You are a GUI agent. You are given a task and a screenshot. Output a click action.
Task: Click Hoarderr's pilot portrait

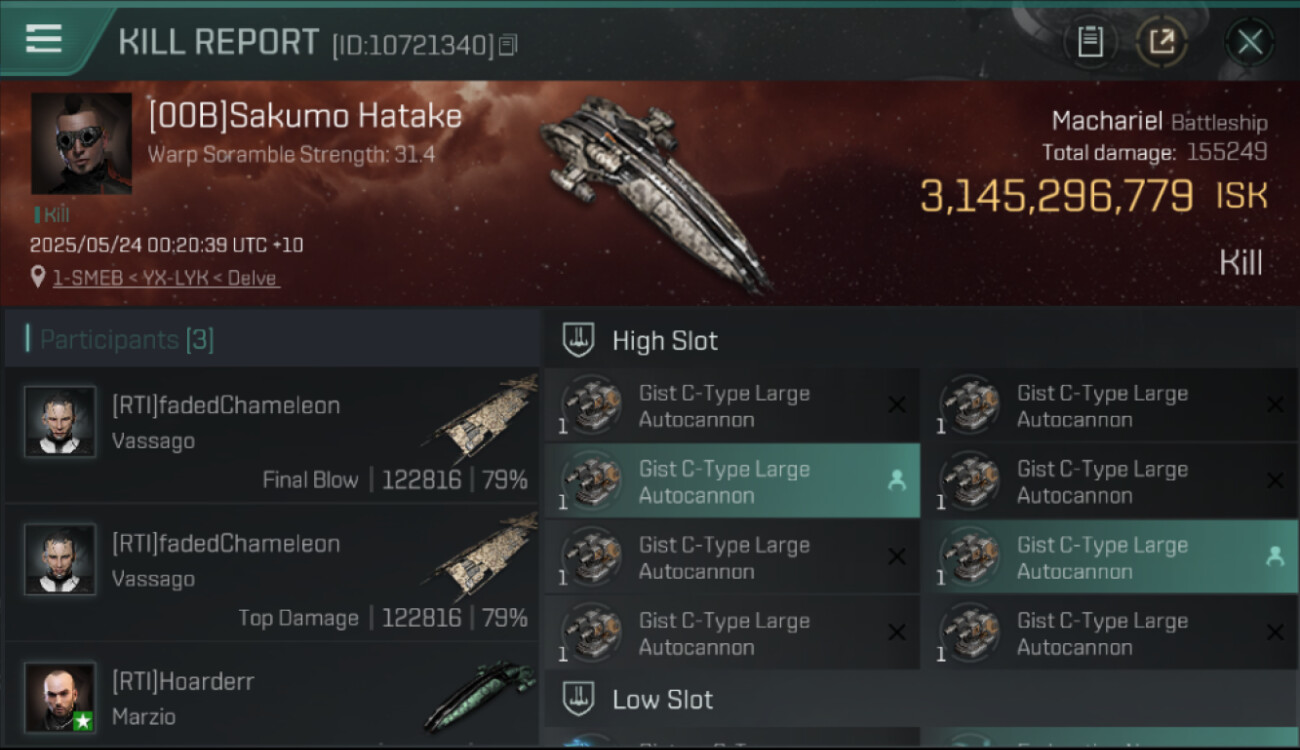60,696
